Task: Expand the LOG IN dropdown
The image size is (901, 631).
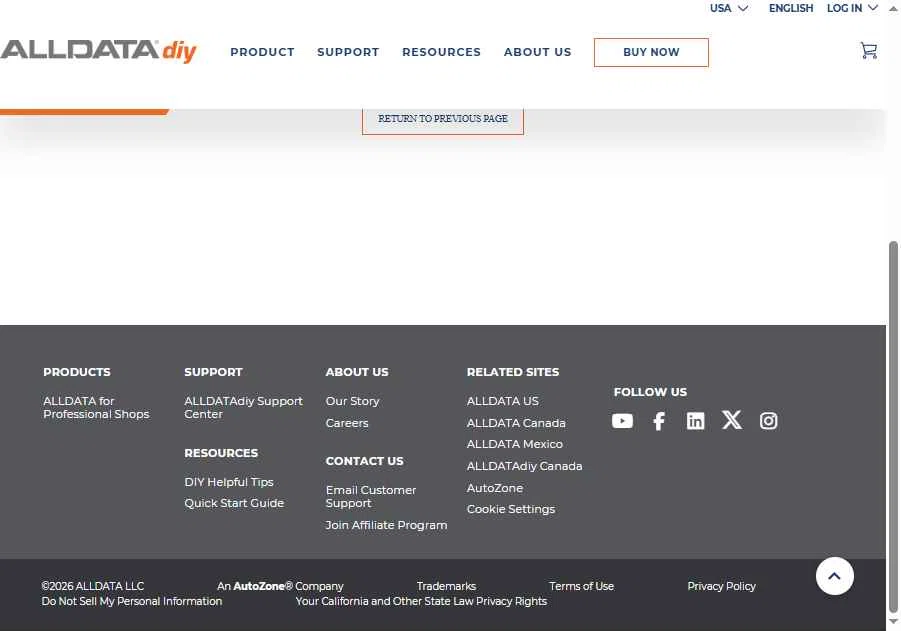Action: tap(852, 8)
